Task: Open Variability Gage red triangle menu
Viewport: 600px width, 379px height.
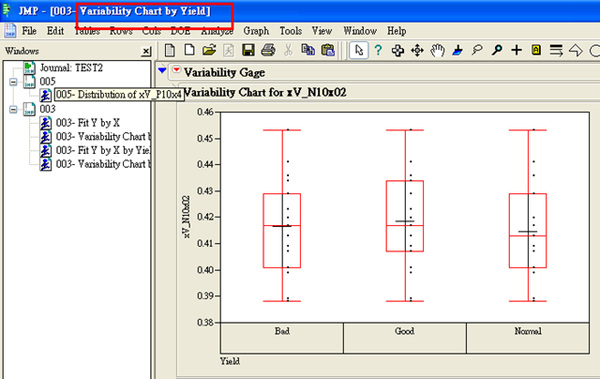Action: pos(176,70)
